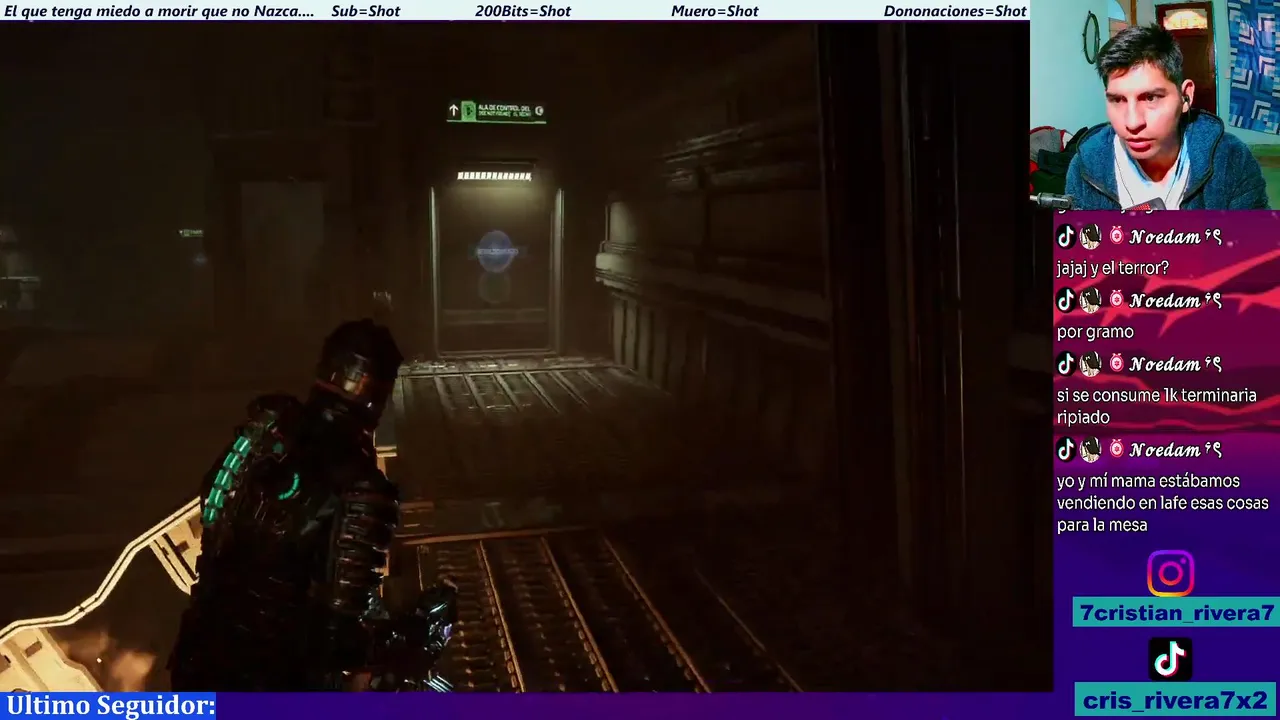Image resolution: width=1280 pixels, height=720 pixels.
Task: Open the cris_rivera7x2 TikTok handle
Action: [x=1175, y=700]
